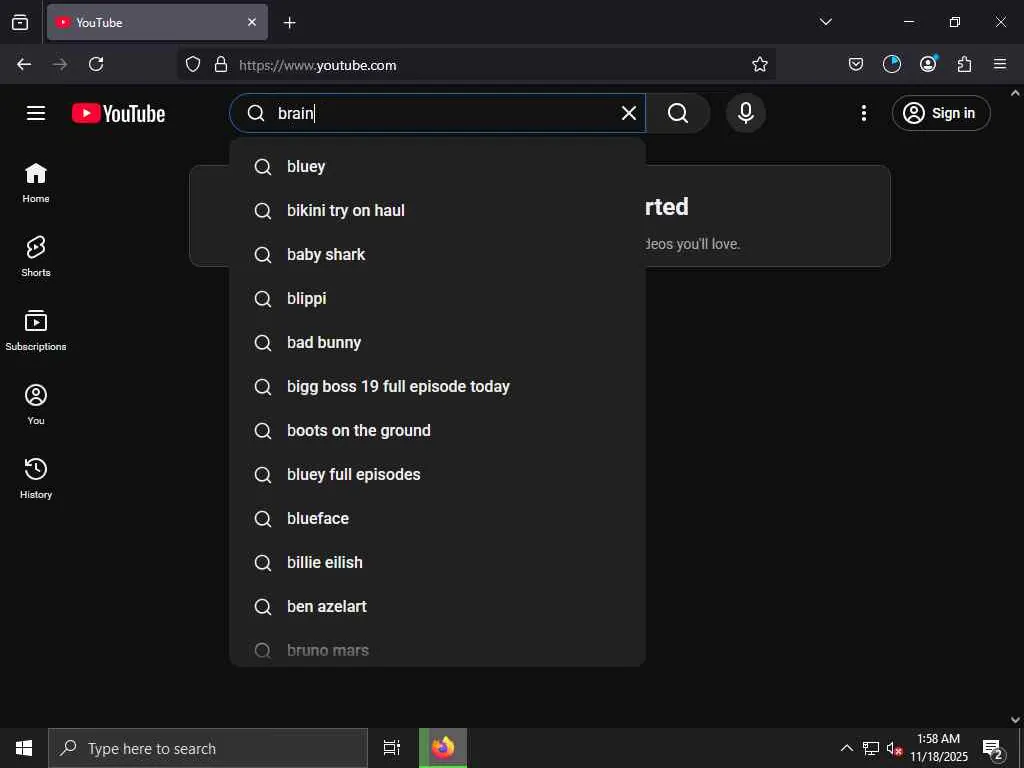Click the blue circular toolbar extension icon

[x=891, y=64]
